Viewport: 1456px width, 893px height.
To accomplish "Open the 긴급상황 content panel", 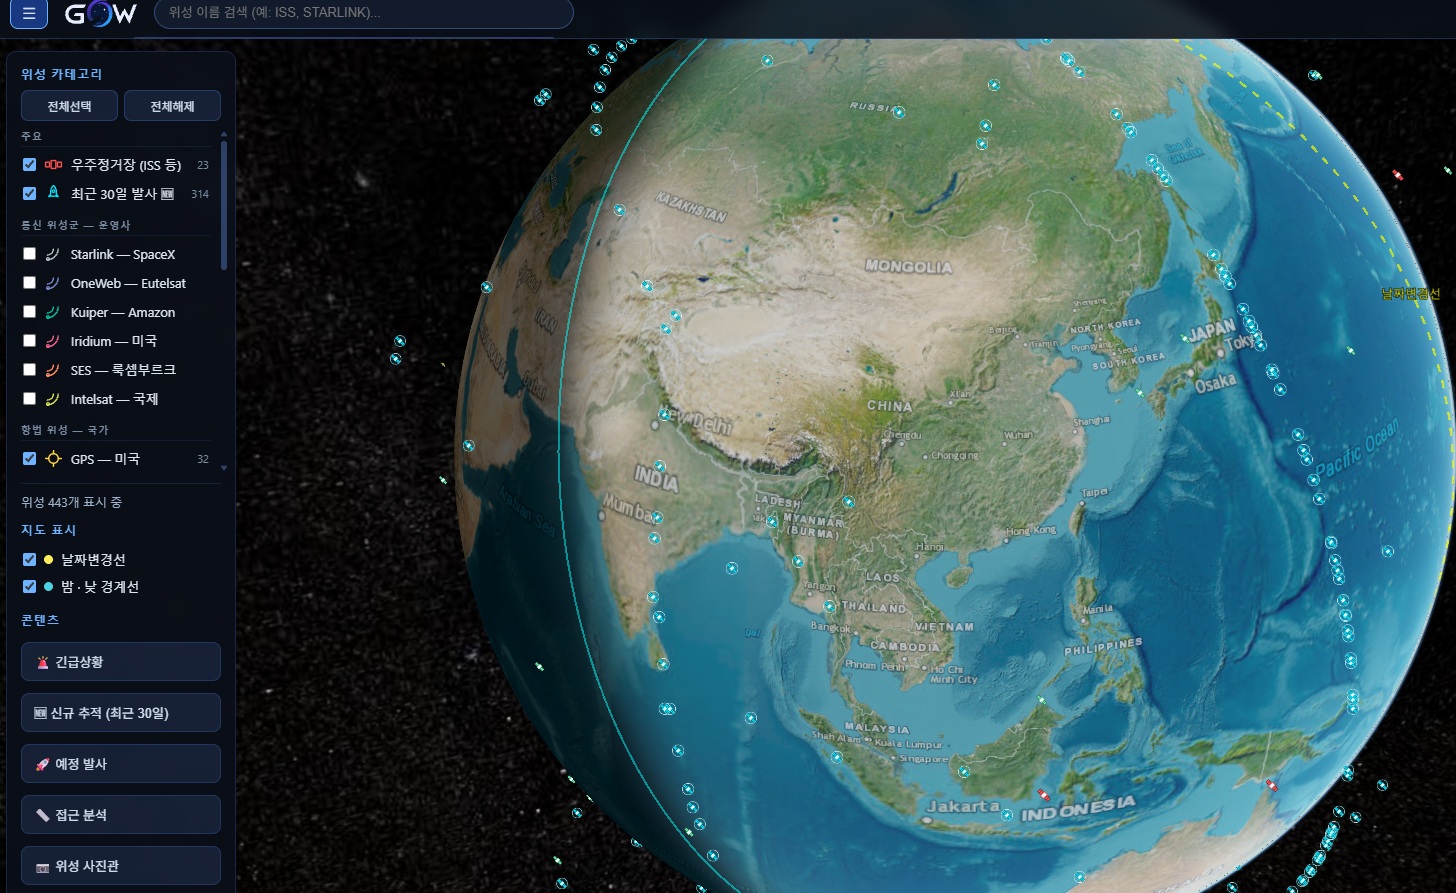I will 121,662.
